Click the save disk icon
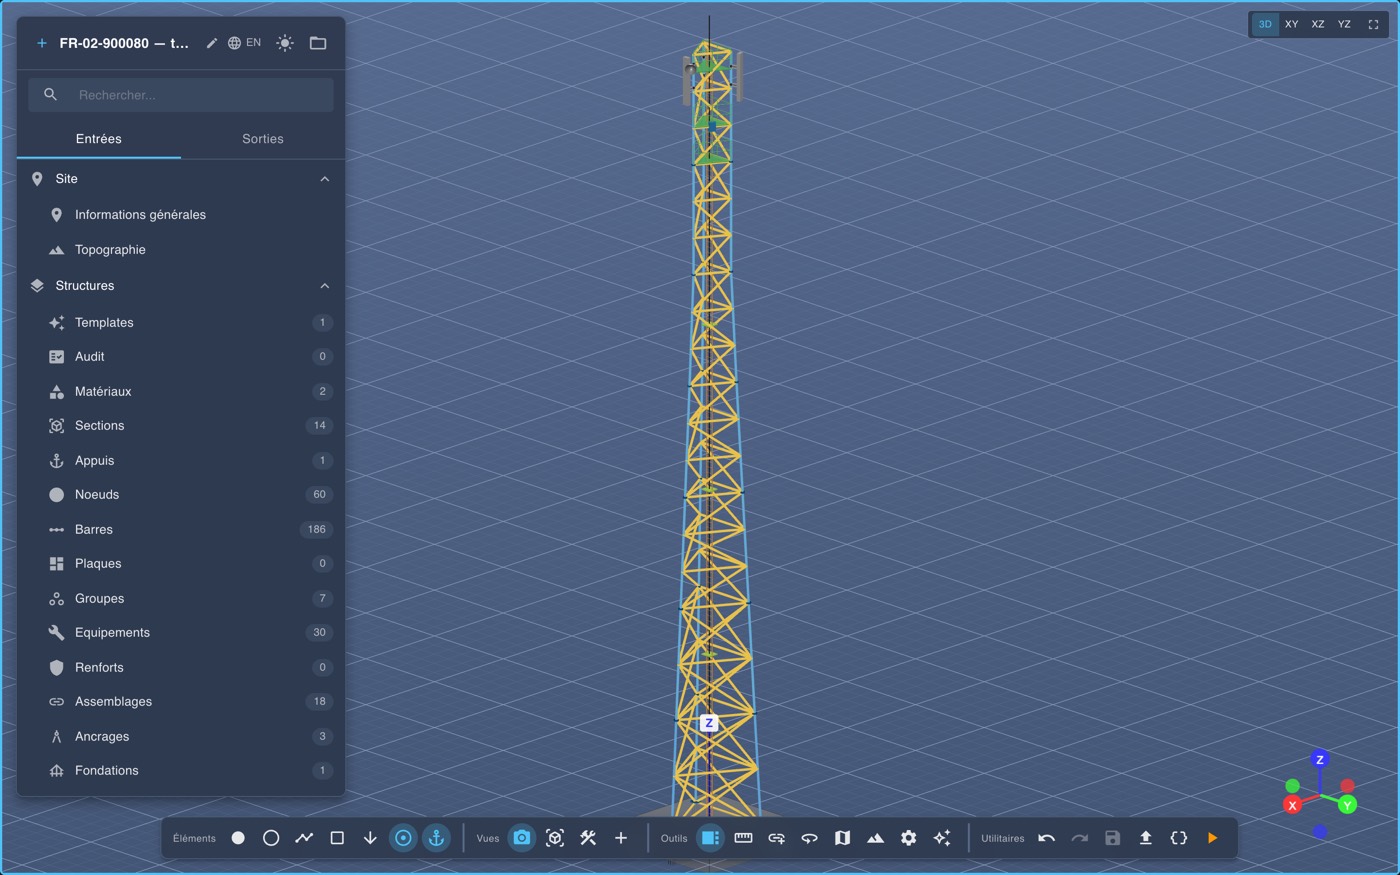The width and height of the screenshot is (1400, 875). [x=1112, y=838]
